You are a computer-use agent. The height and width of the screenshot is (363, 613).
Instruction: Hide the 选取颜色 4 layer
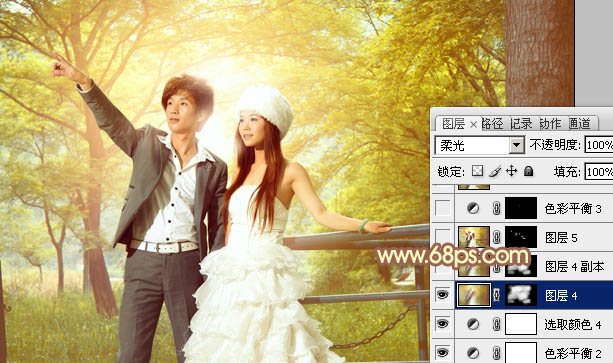coord(443,324)
